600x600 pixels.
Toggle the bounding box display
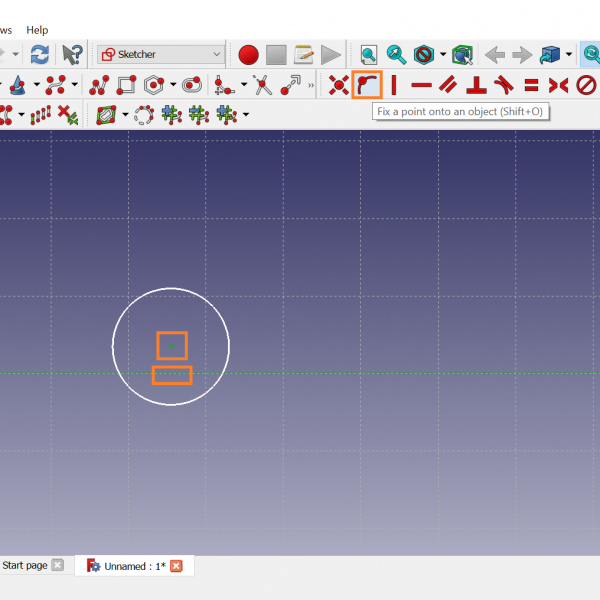461,54
